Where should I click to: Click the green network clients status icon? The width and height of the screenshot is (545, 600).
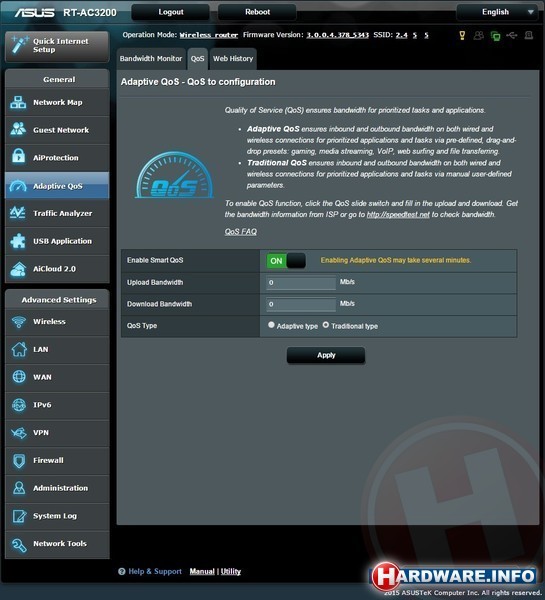click(x=495, y=36)
